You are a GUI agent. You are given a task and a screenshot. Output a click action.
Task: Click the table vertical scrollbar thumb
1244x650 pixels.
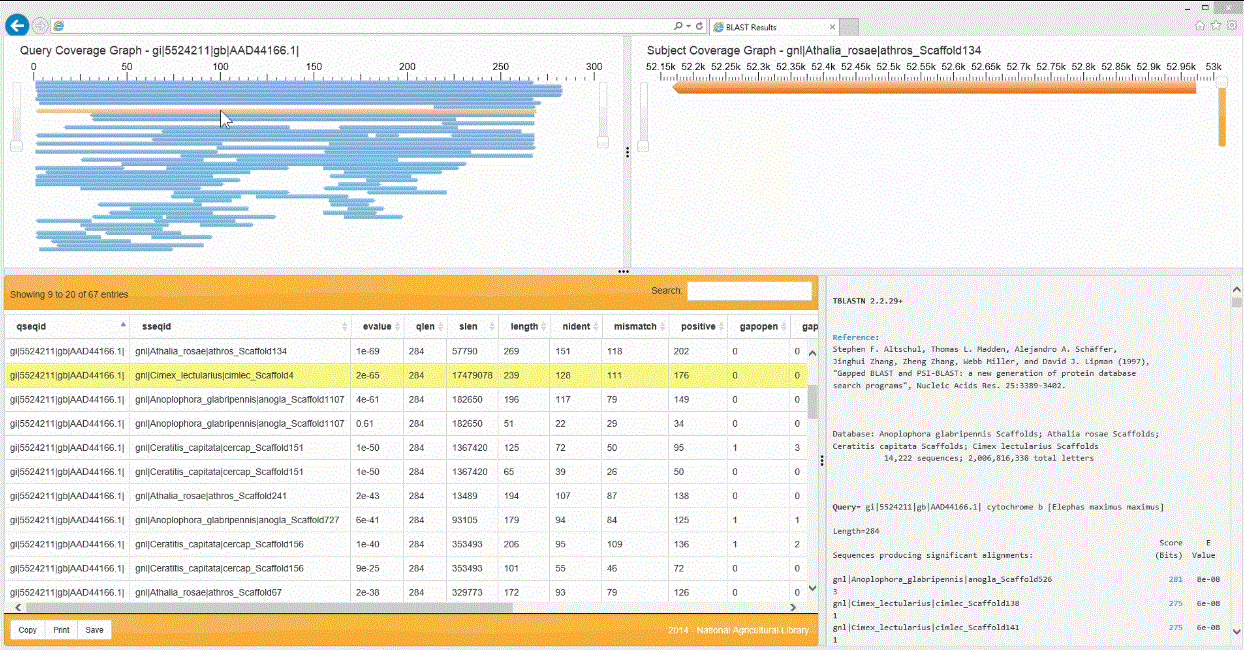[x=813, y=401]
